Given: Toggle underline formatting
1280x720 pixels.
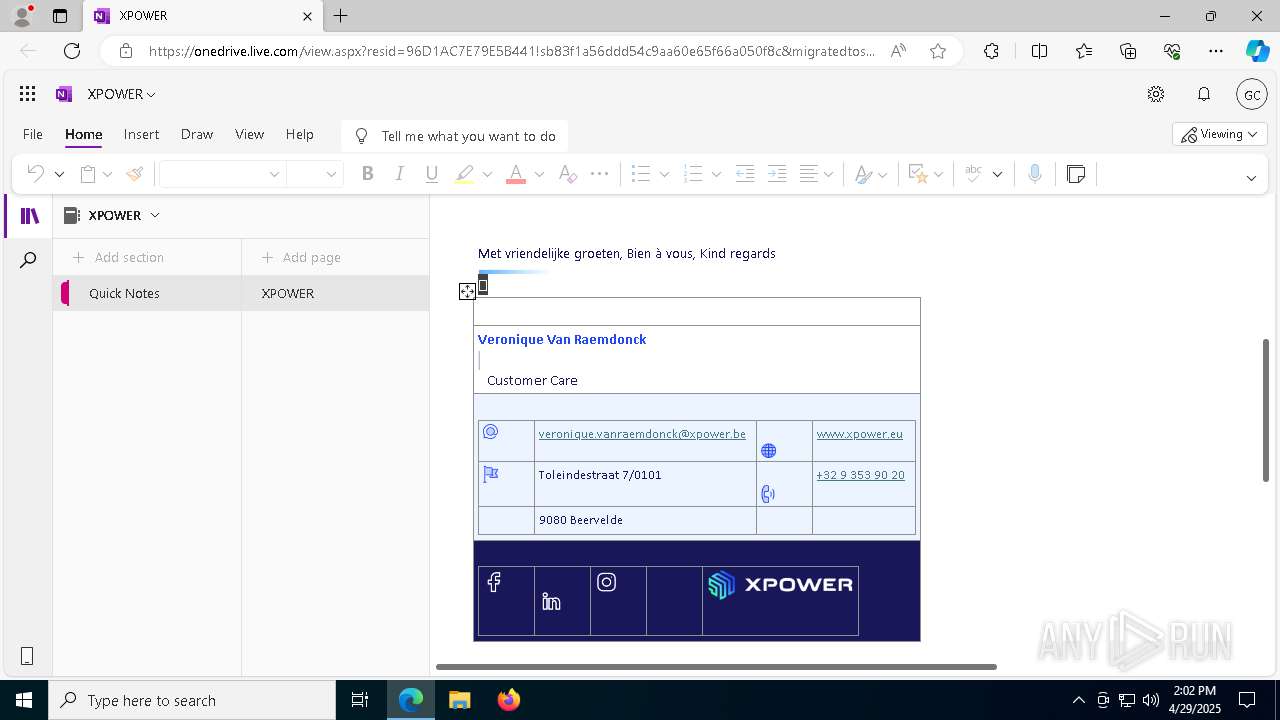Looking at the screenshot, I should coord(431,174).
